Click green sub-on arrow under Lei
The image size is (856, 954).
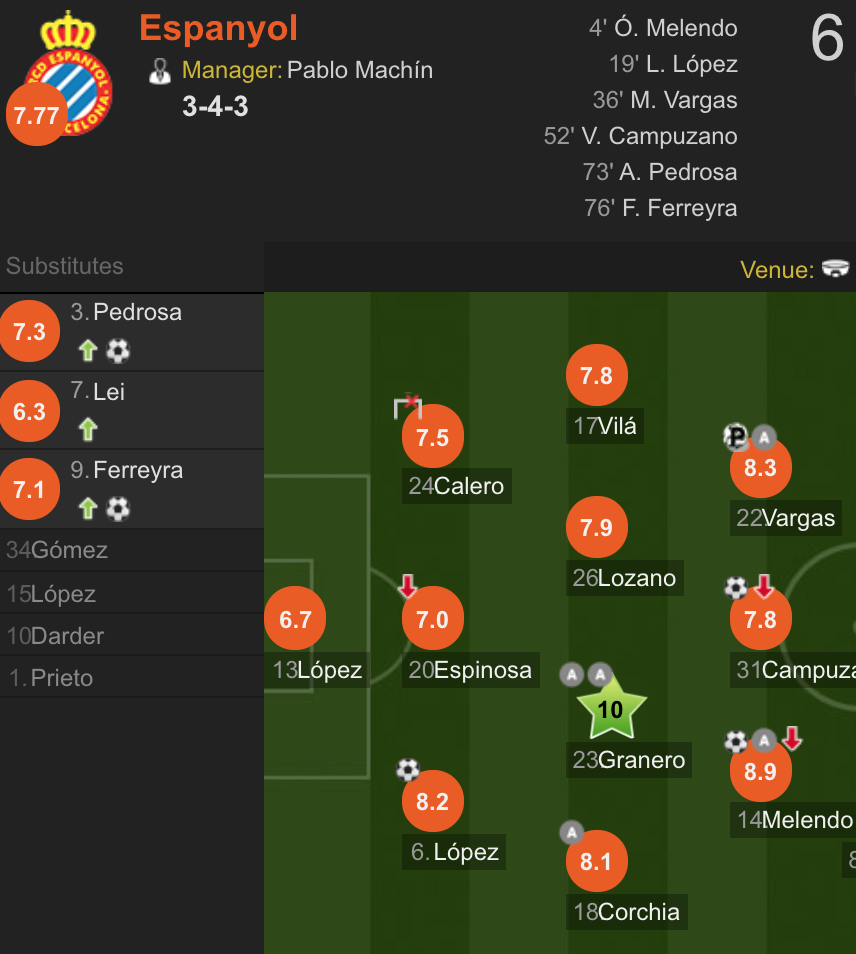(x=88, y=430)
